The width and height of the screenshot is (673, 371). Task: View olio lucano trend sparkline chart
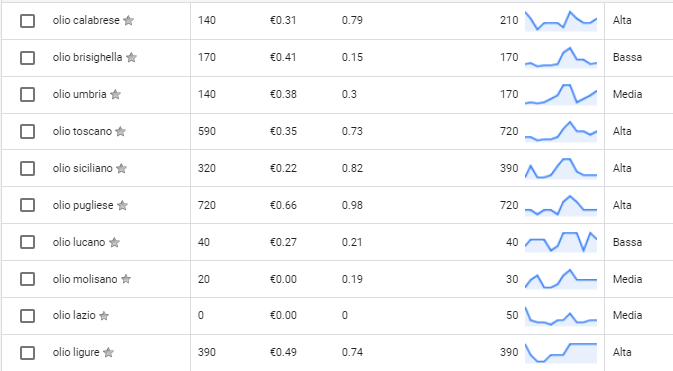click(561, 242)
